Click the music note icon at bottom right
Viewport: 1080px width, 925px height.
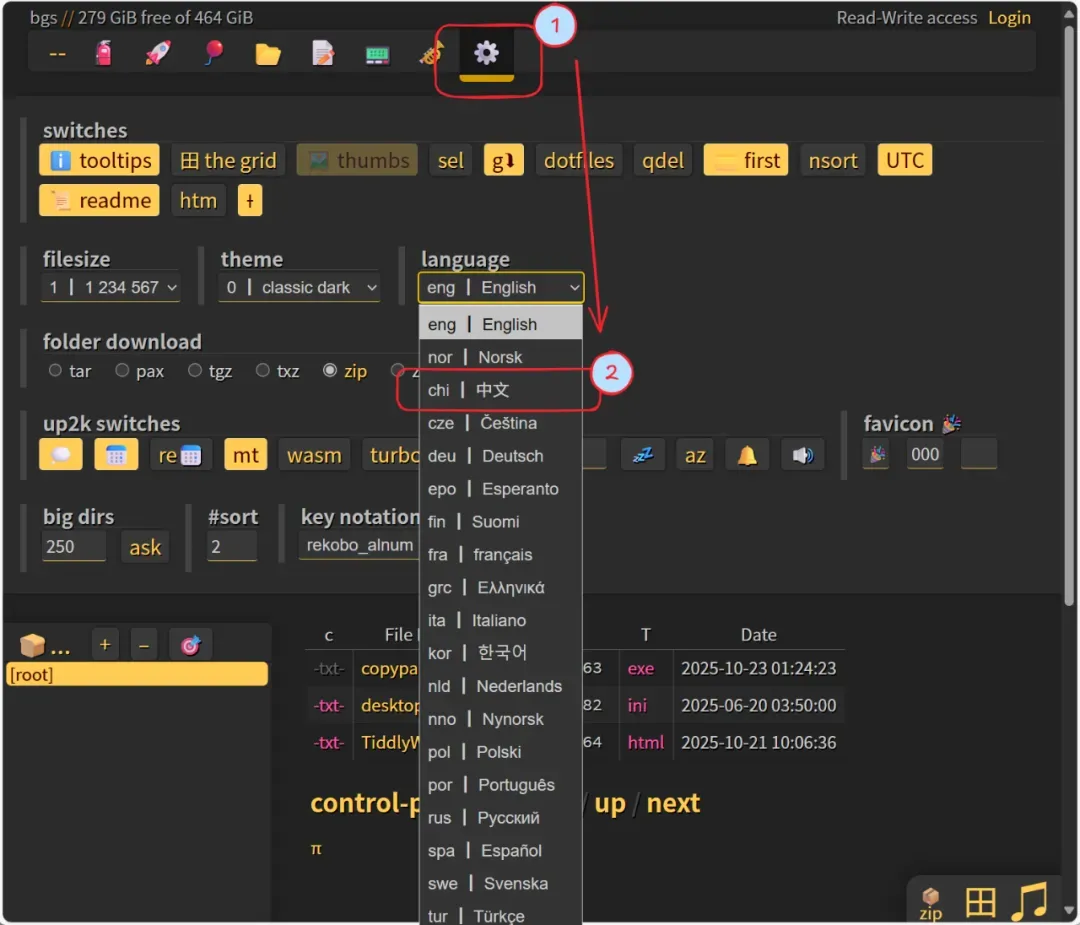click(1030, 901)
